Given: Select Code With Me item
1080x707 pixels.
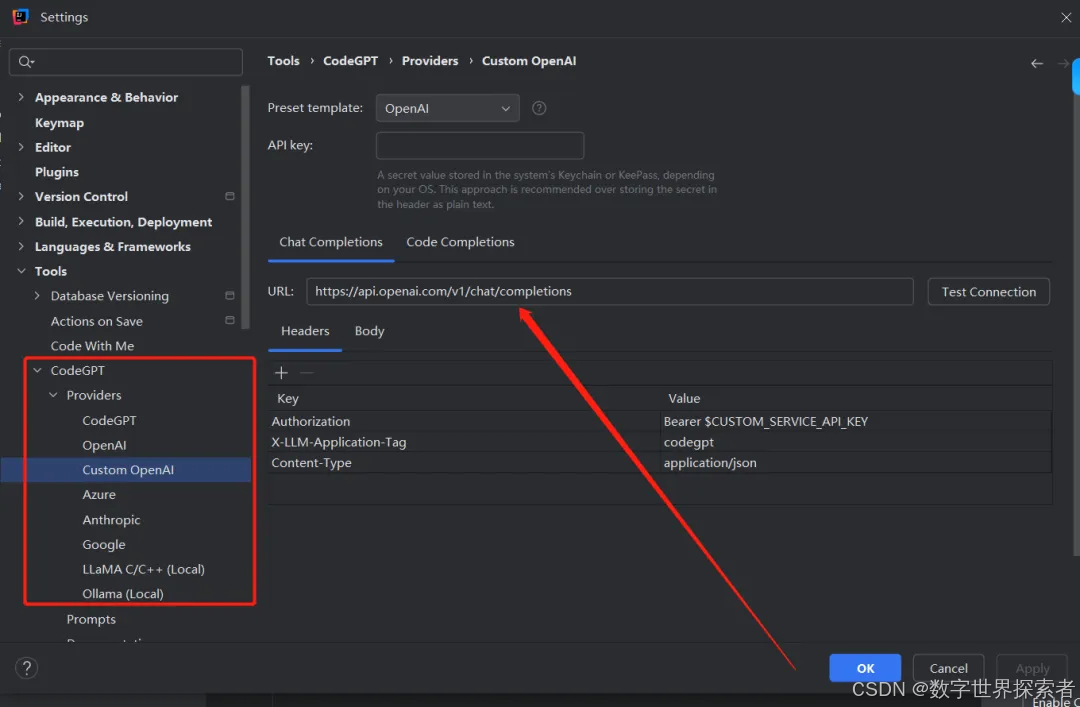Looking at the screenshot, I should pyautogui.click(x=92, y=346).
